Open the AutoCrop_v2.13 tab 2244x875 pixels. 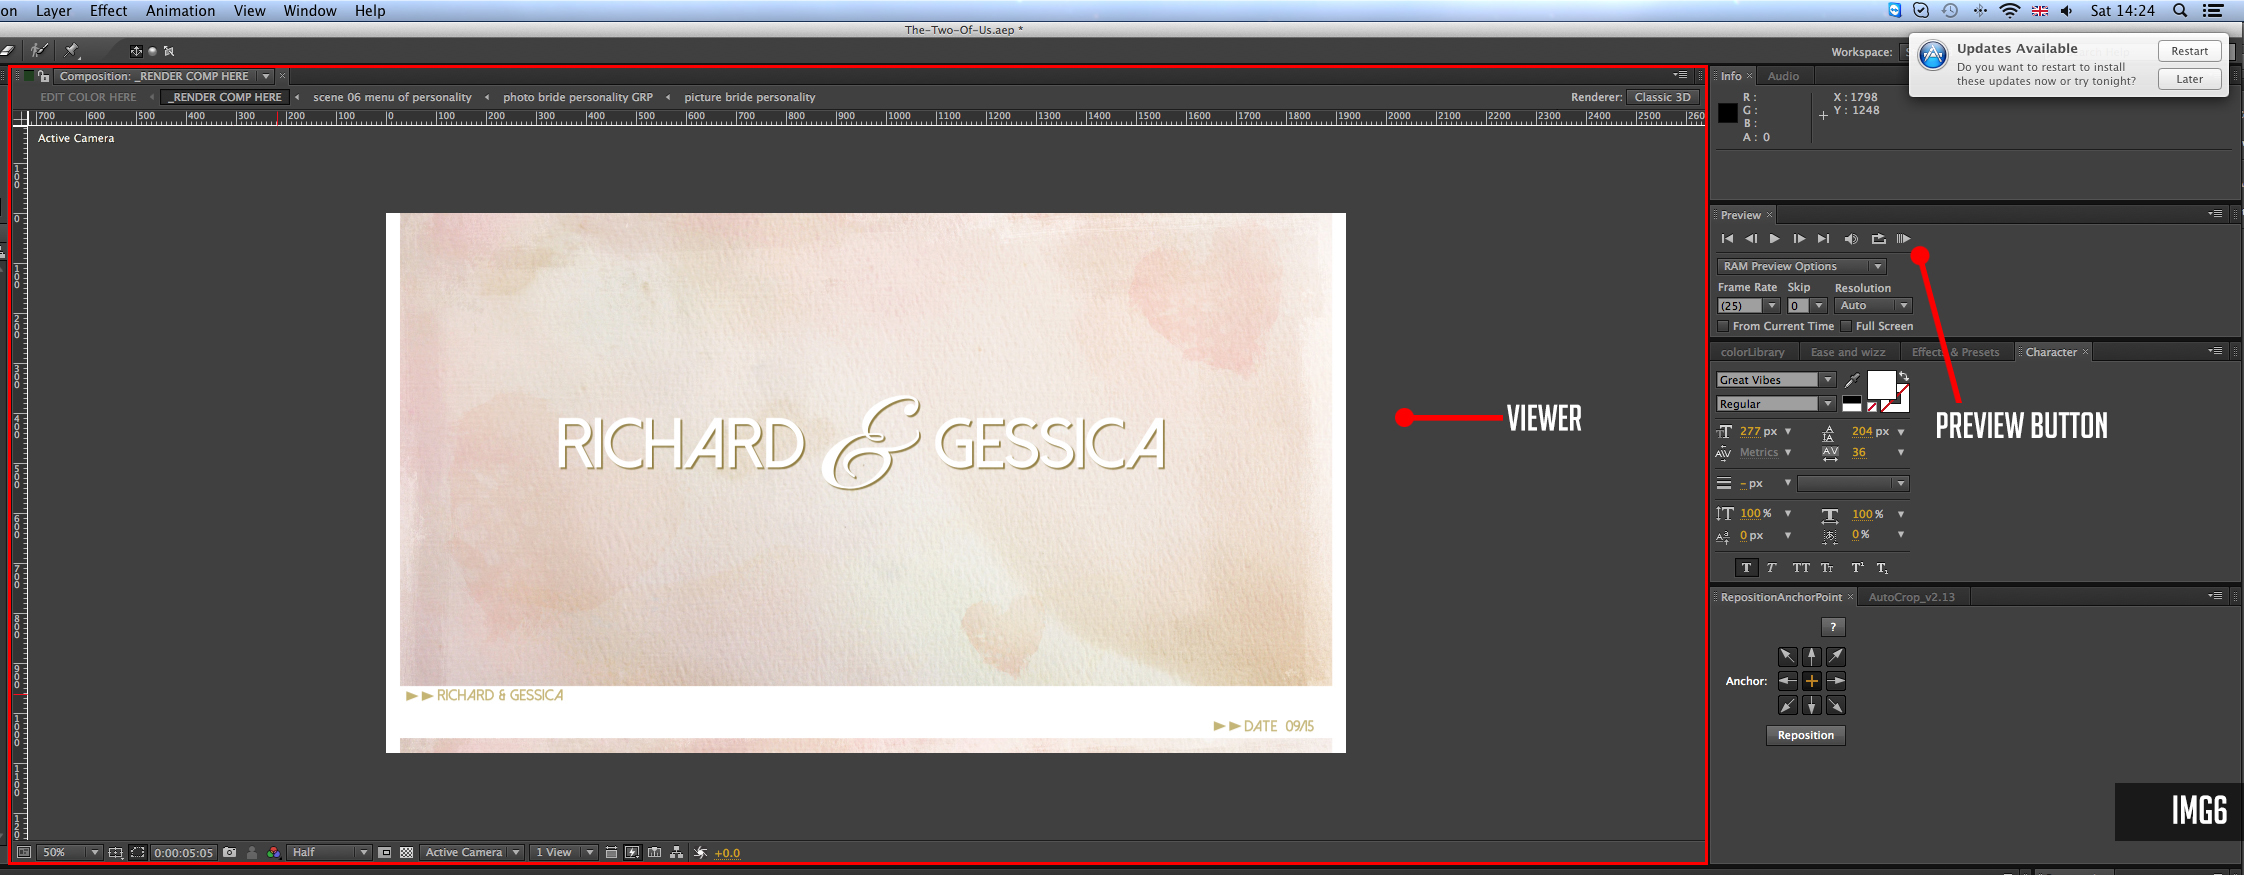pos(1911,597)
